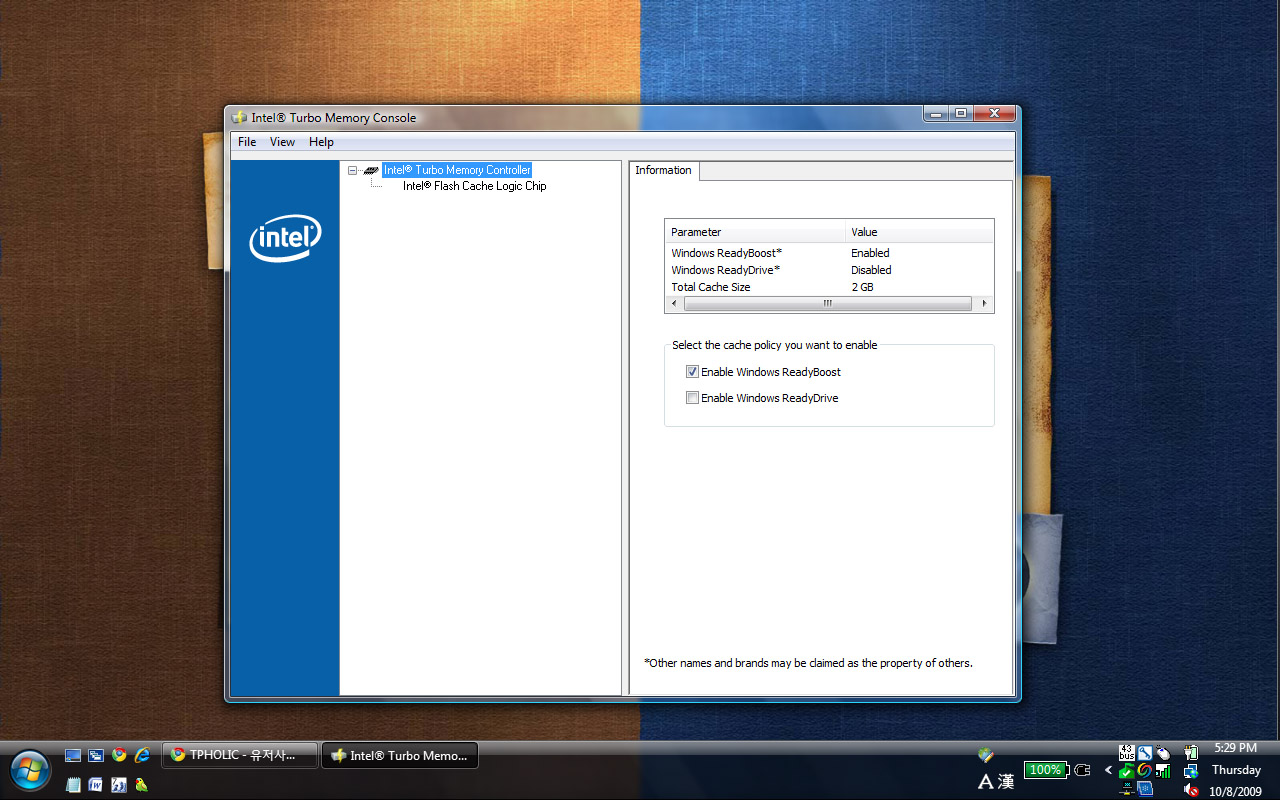This screenshot has width=1280, height=800.
Task: Click the parameter list horizontal scrollbar thumb
Action: 826,303
